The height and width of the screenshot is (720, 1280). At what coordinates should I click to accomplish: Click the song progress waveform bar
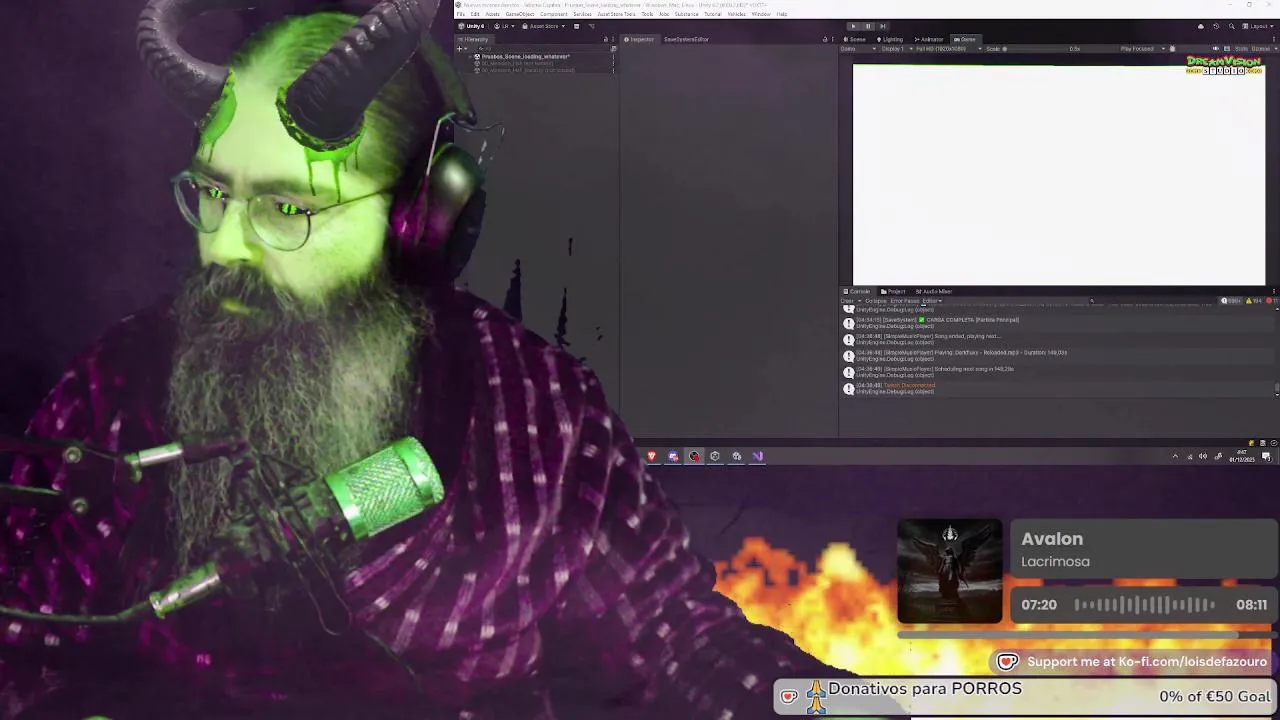point(1145,604)
